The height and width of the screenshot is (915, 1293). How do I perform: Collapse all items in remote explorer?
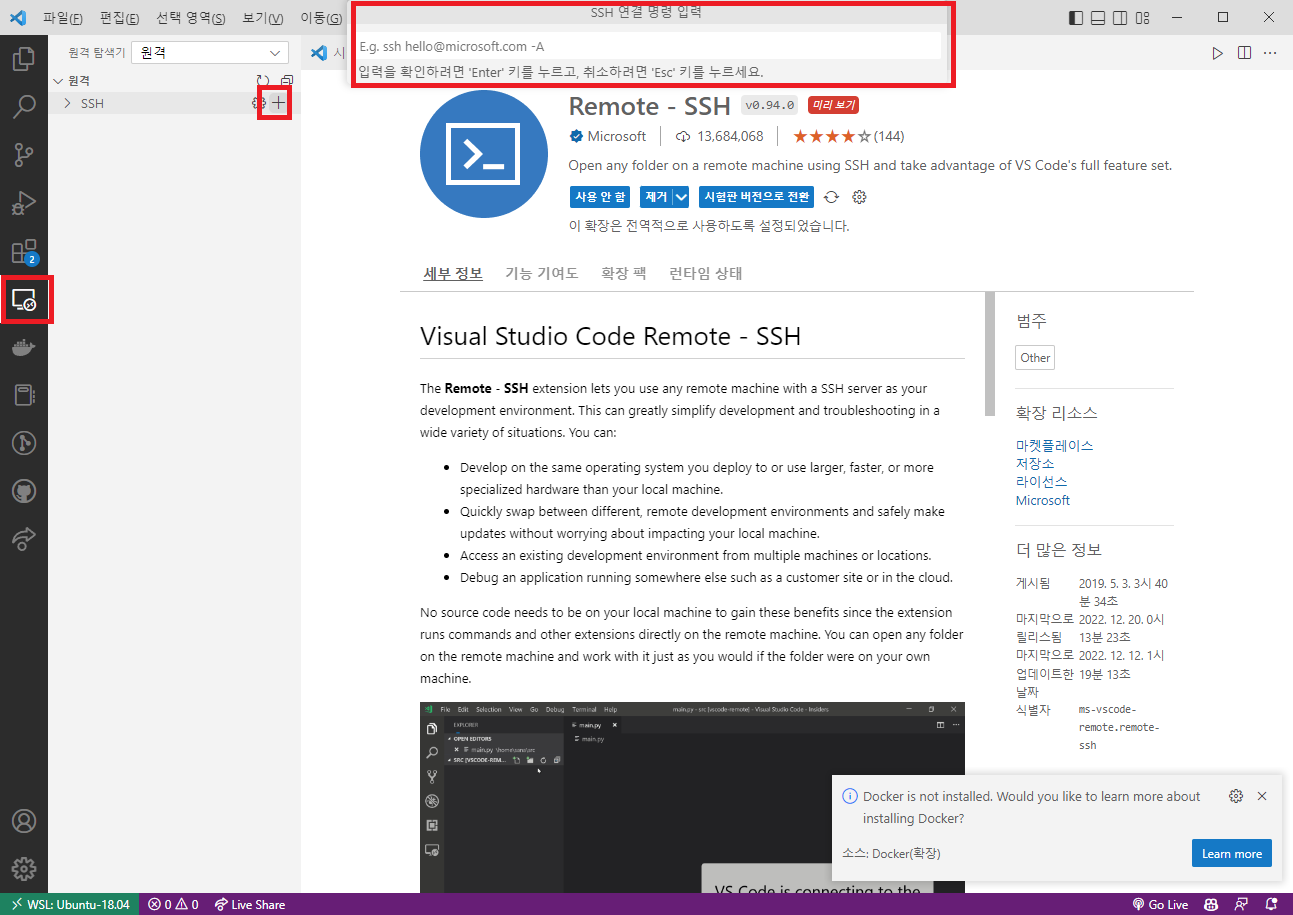[x=287, y=81]
